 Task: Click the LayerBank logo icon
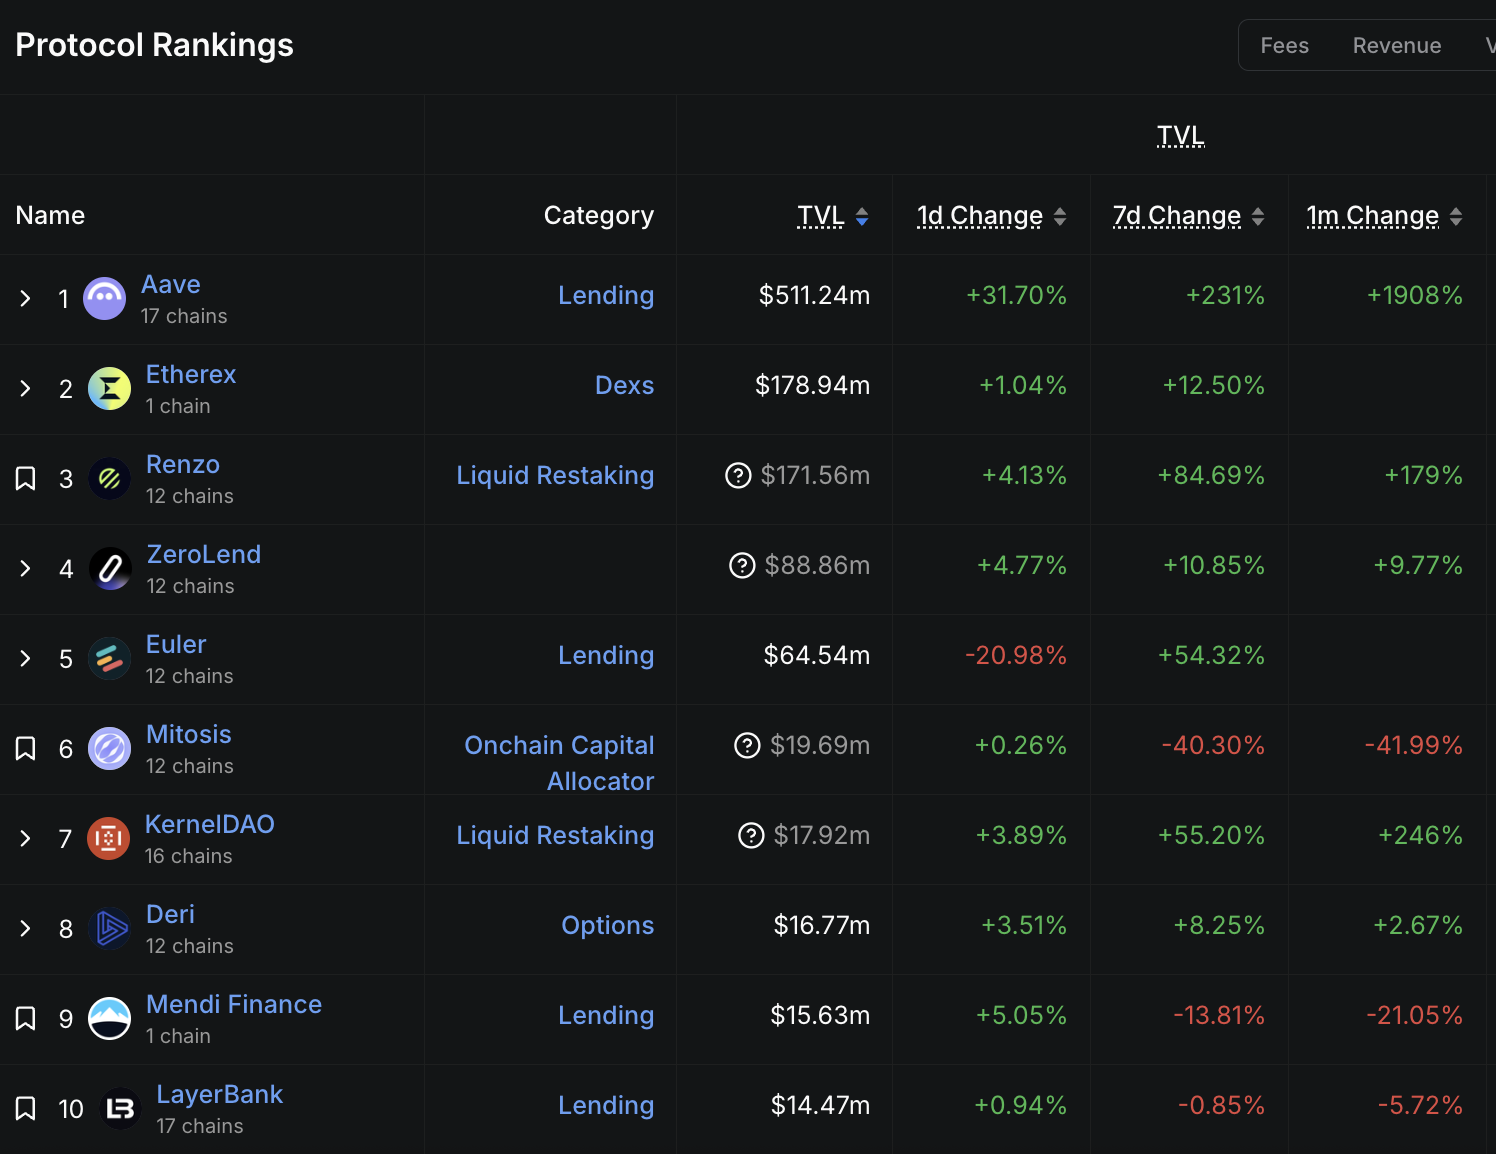pyautogui.click(x=121, y=1108)
